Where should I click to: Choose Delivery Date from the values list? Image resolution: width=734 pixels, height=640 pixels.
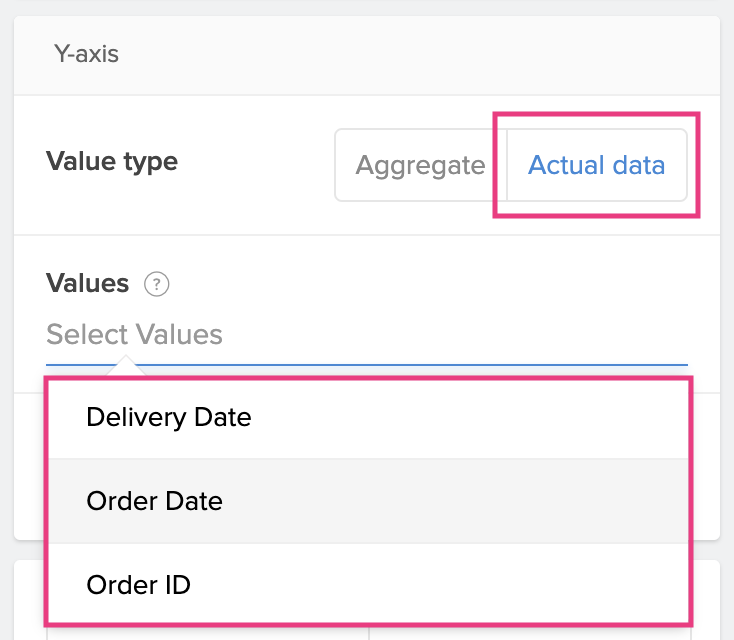click(x=168, y=417)
